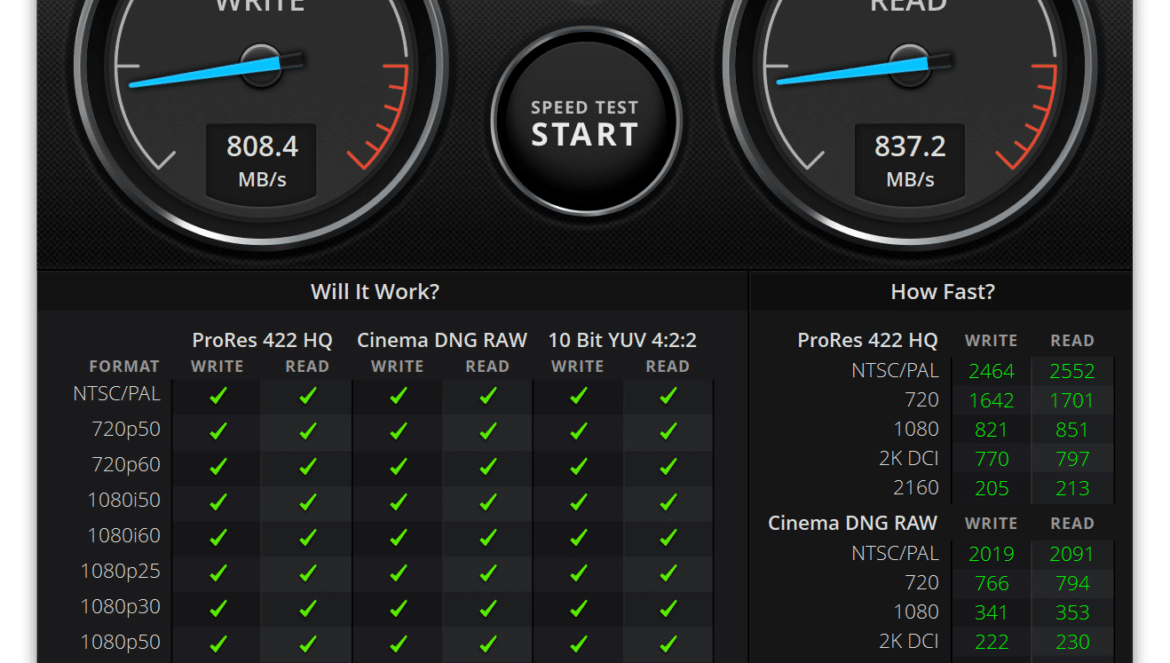Image resolution: width=1170 pixels, height=663 pixels.
Task: Click the Cinema DNG 2K DCI read value 230
Action: tap(1072, 642)
